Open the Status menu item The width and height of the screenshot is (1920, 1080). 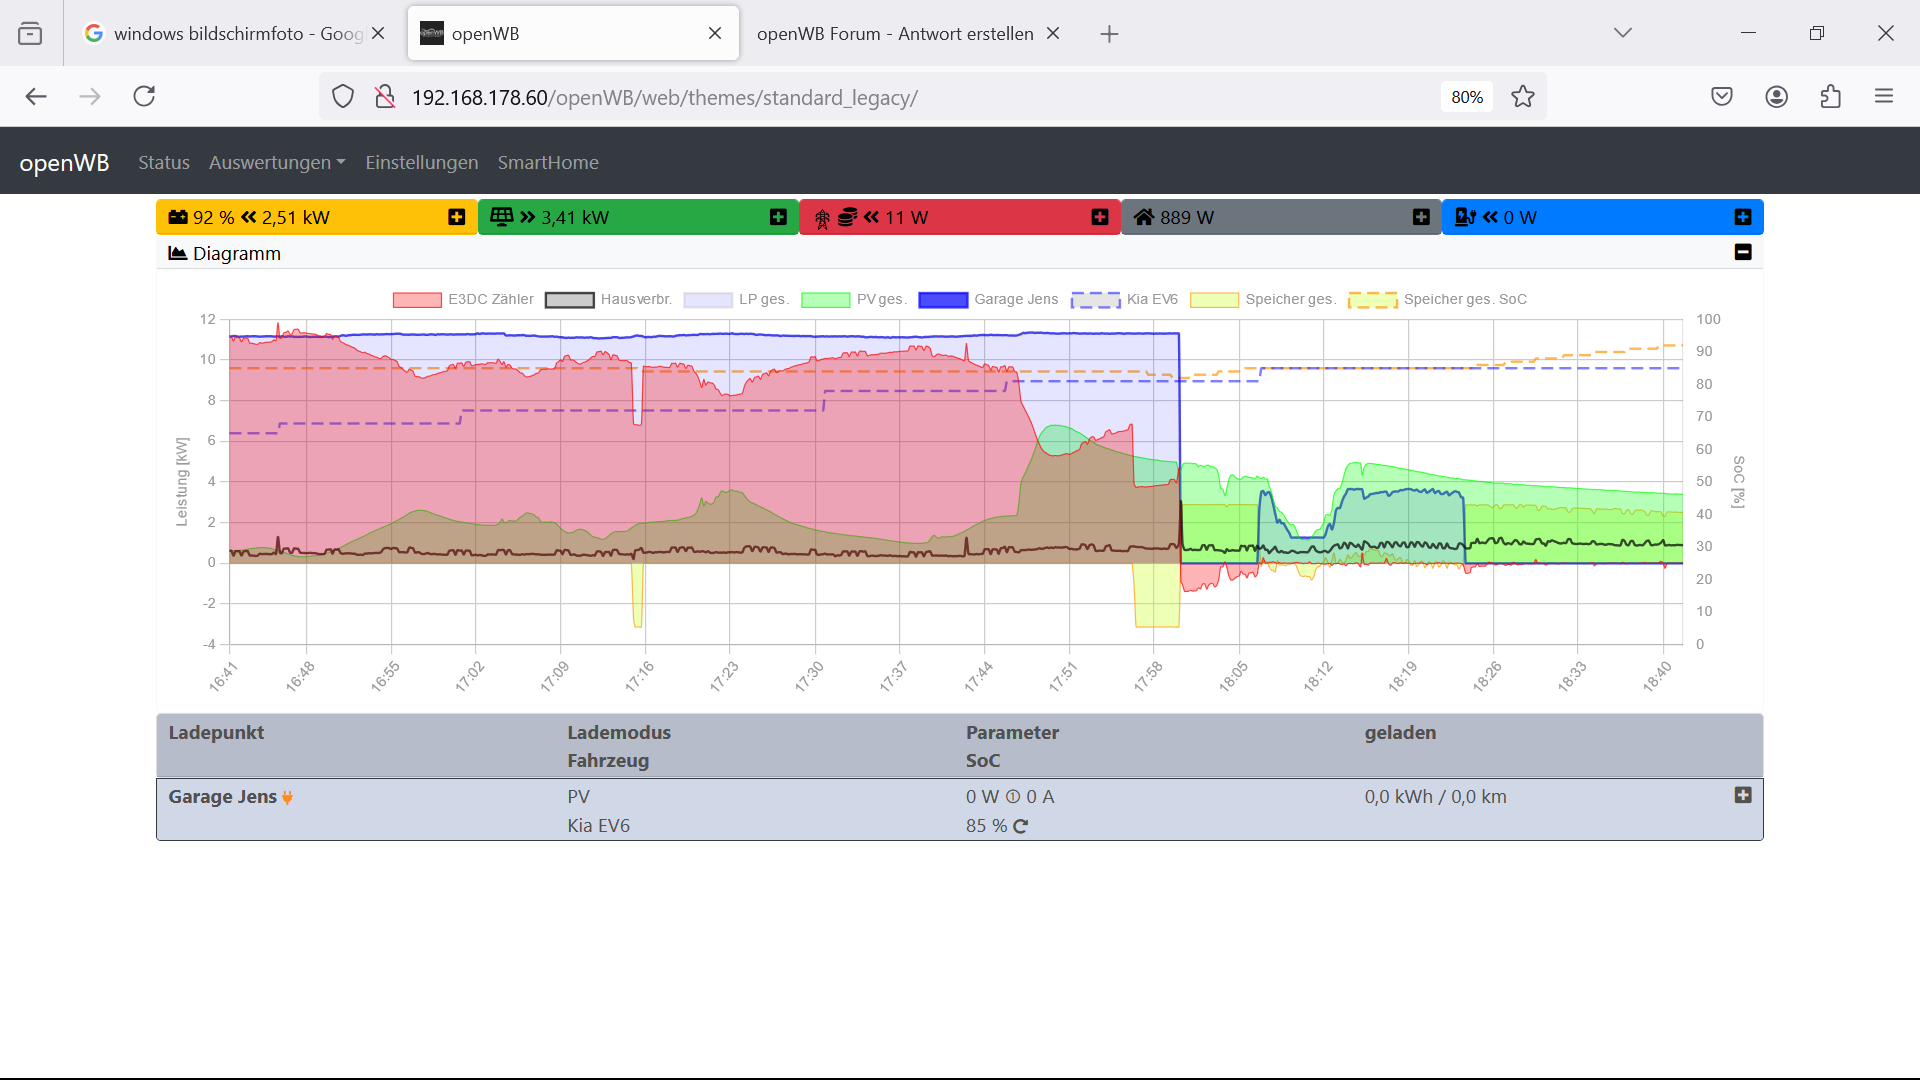(x=164, y=162)
